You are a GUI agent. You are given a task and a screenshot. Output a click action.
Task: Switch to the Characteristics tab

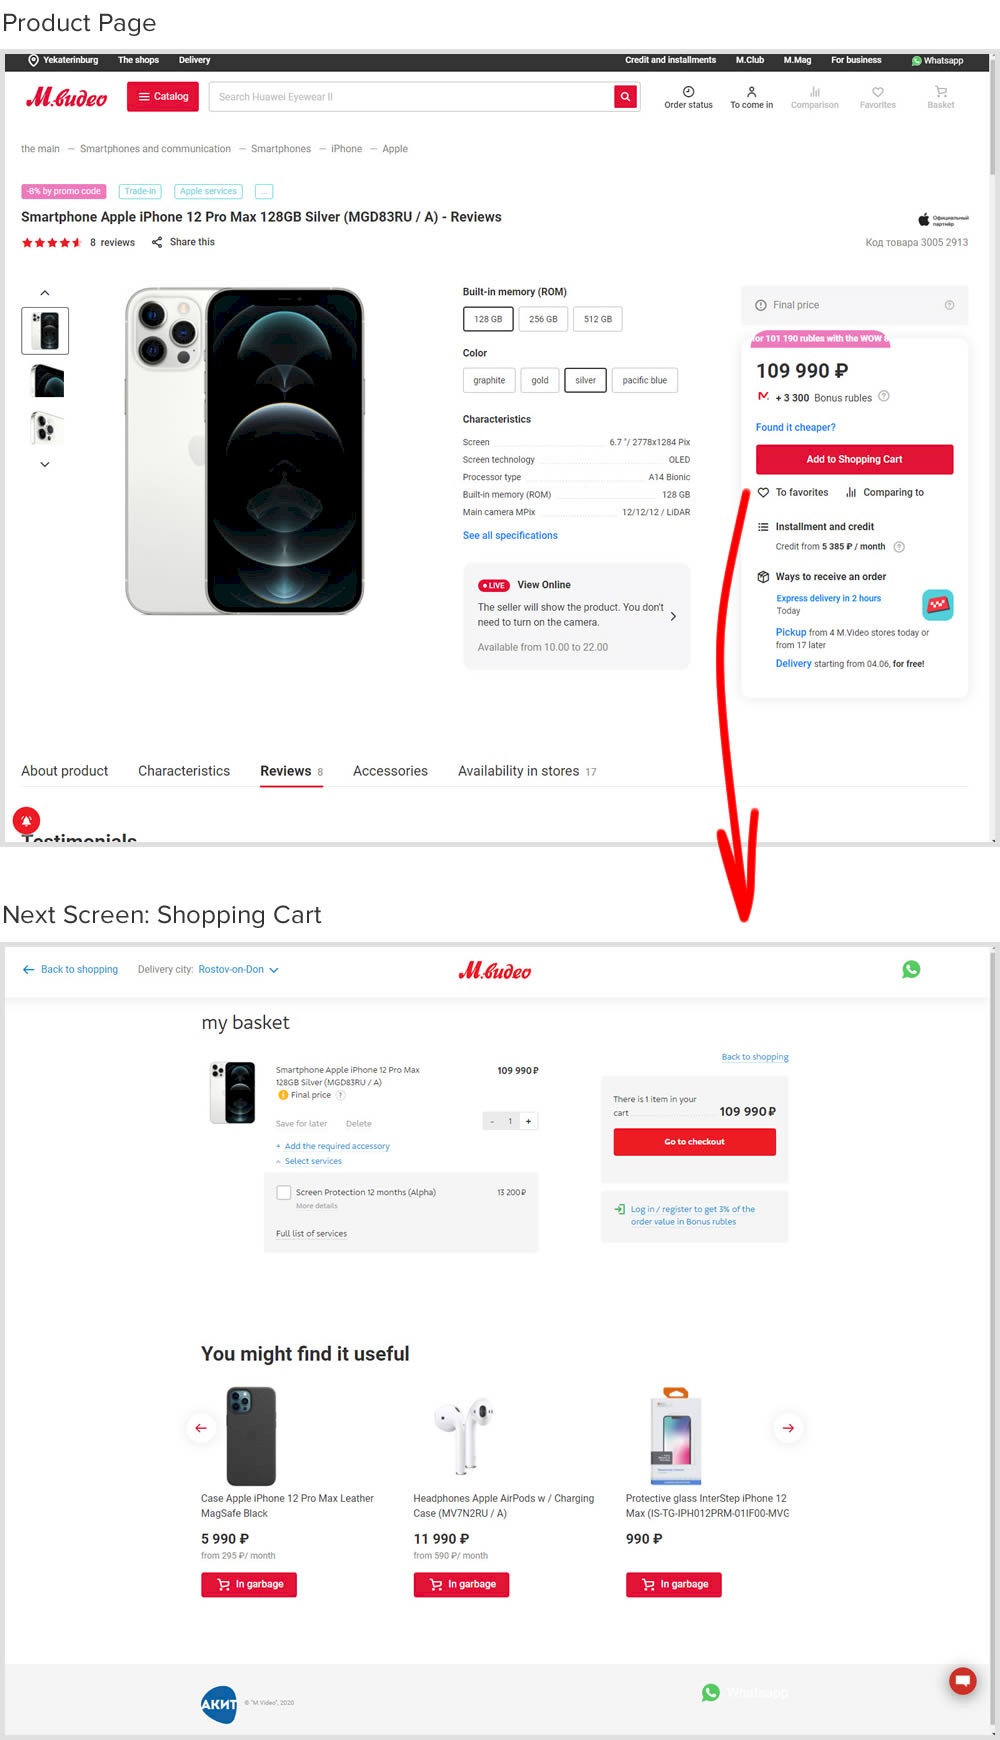tap(184, 771)
